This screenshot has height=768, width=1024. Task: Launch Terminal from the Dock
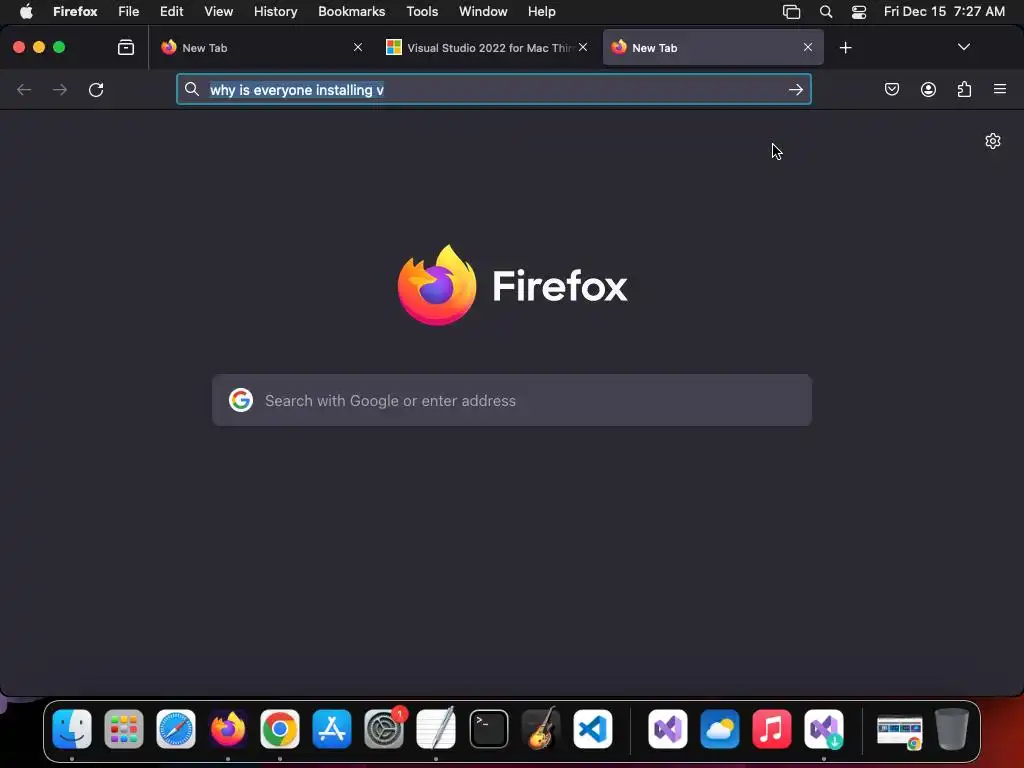(488, 729)
